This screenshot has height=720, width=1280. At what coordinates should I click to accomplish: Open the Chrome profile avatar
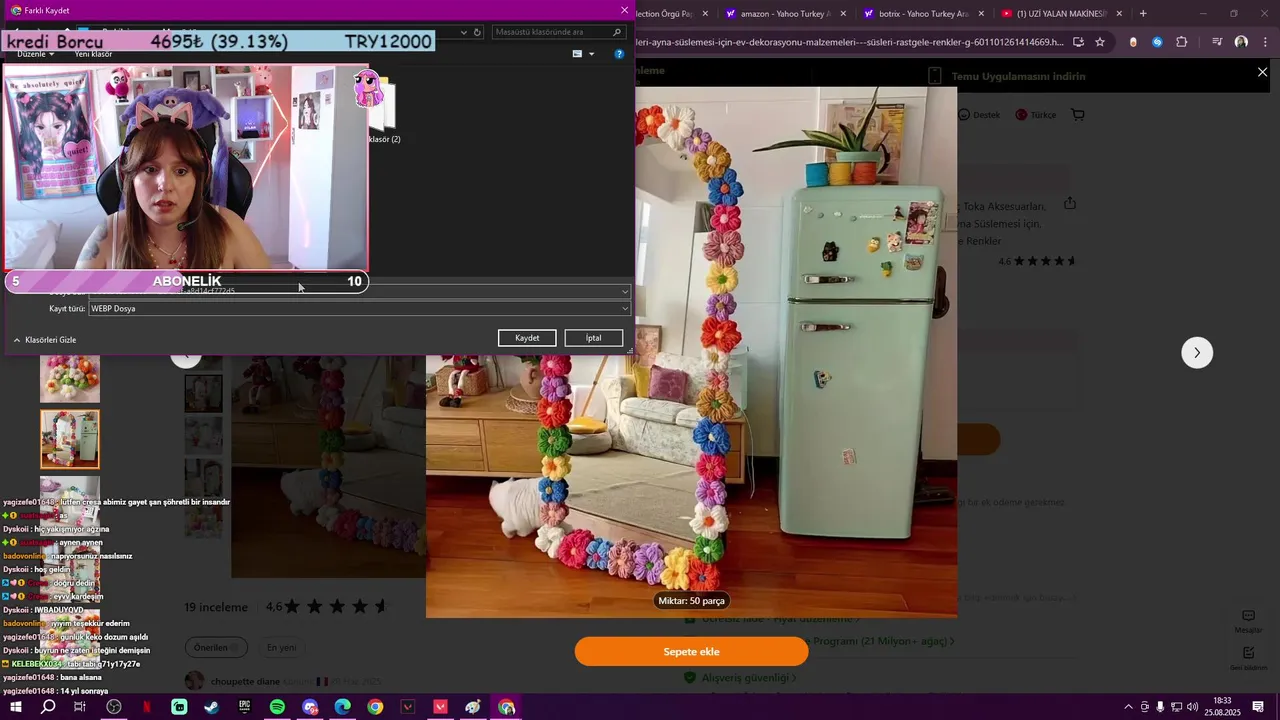[x=1241, y=42]
